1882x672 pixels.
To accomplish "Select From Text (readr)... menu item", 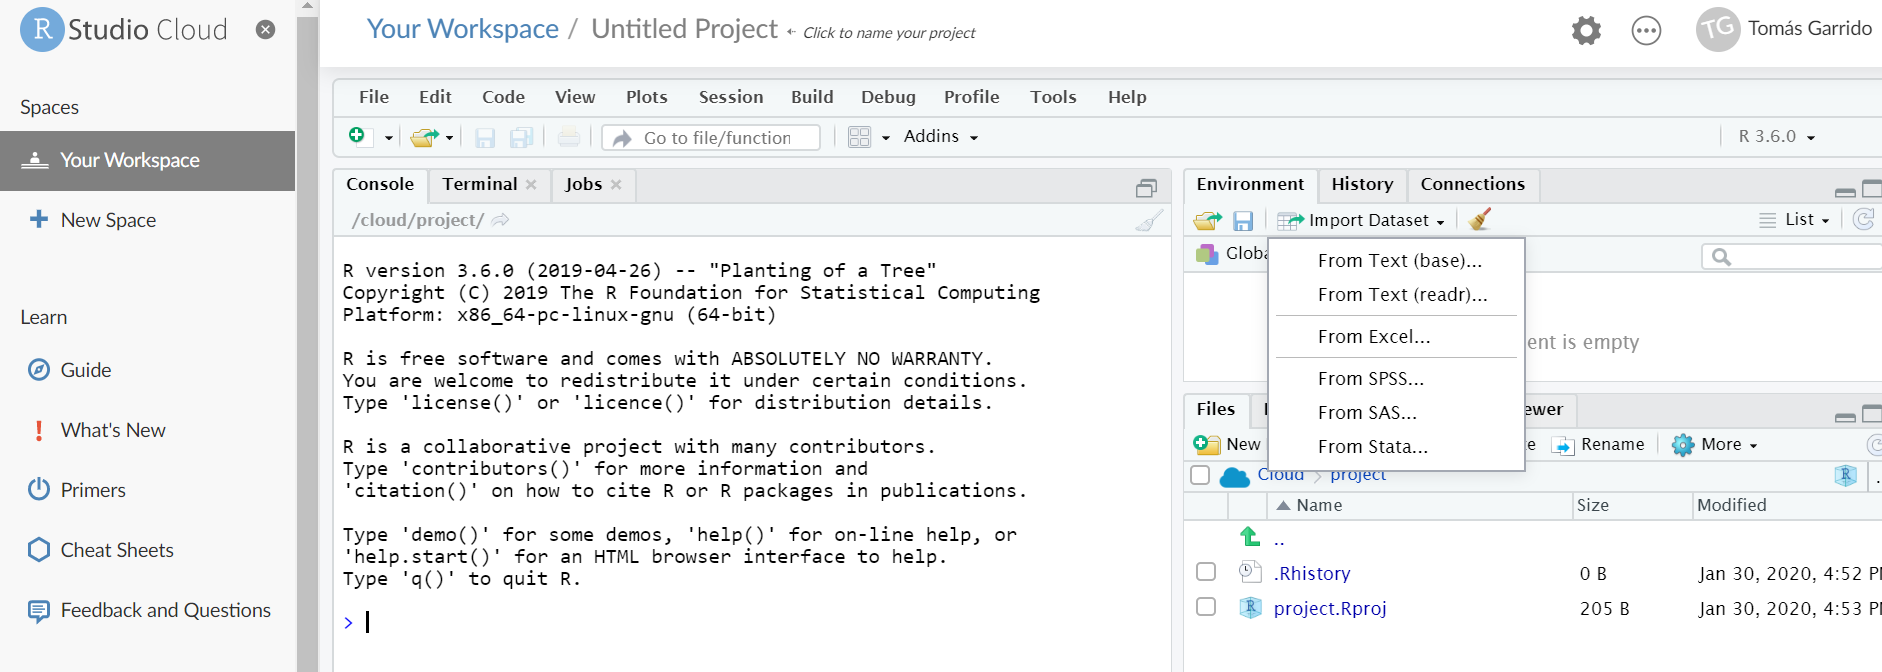I will click(1402, 295).
